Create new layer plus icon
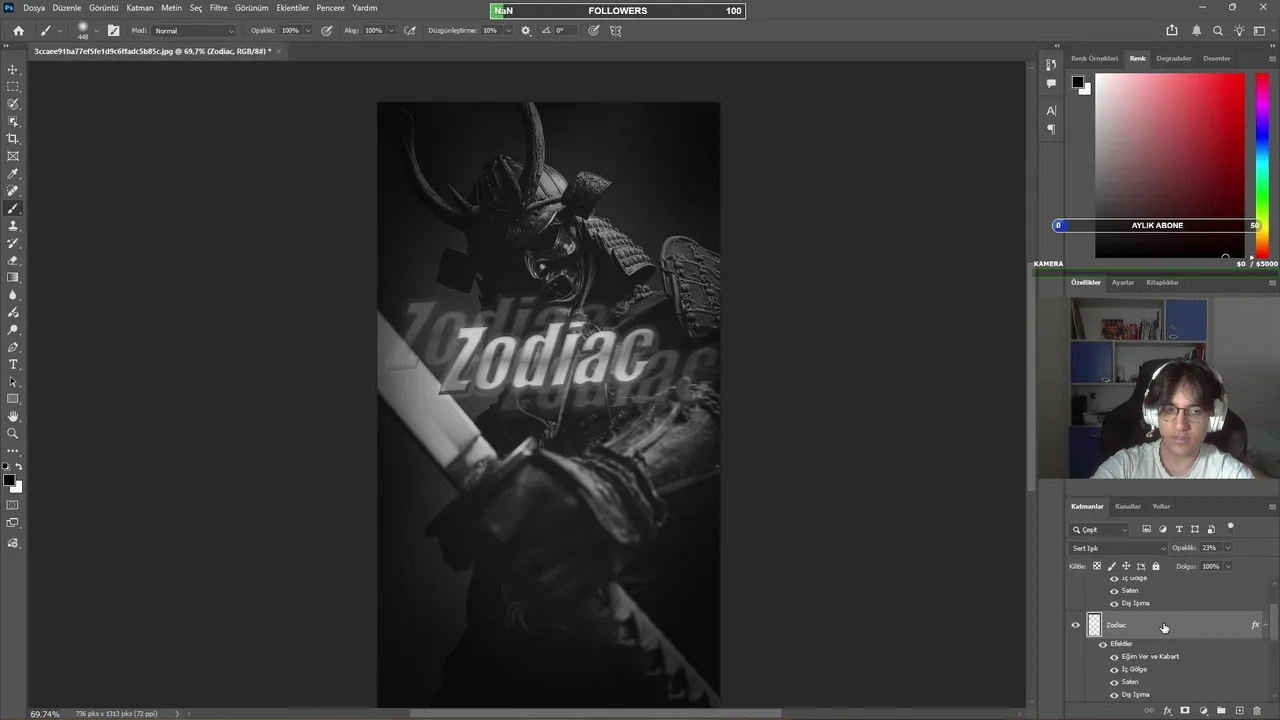Screen dimensions: 1280x720 tap(1239, 711)
